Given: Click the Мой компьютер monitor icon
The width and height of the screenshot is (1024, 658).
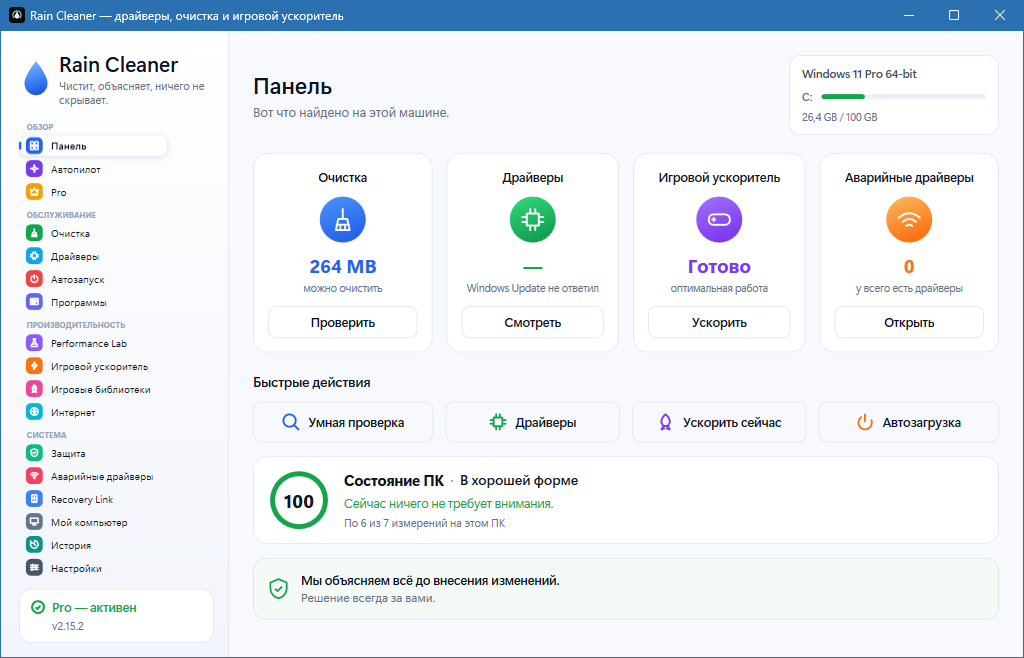Looking at the screenshot, I should tap(35, 522).
